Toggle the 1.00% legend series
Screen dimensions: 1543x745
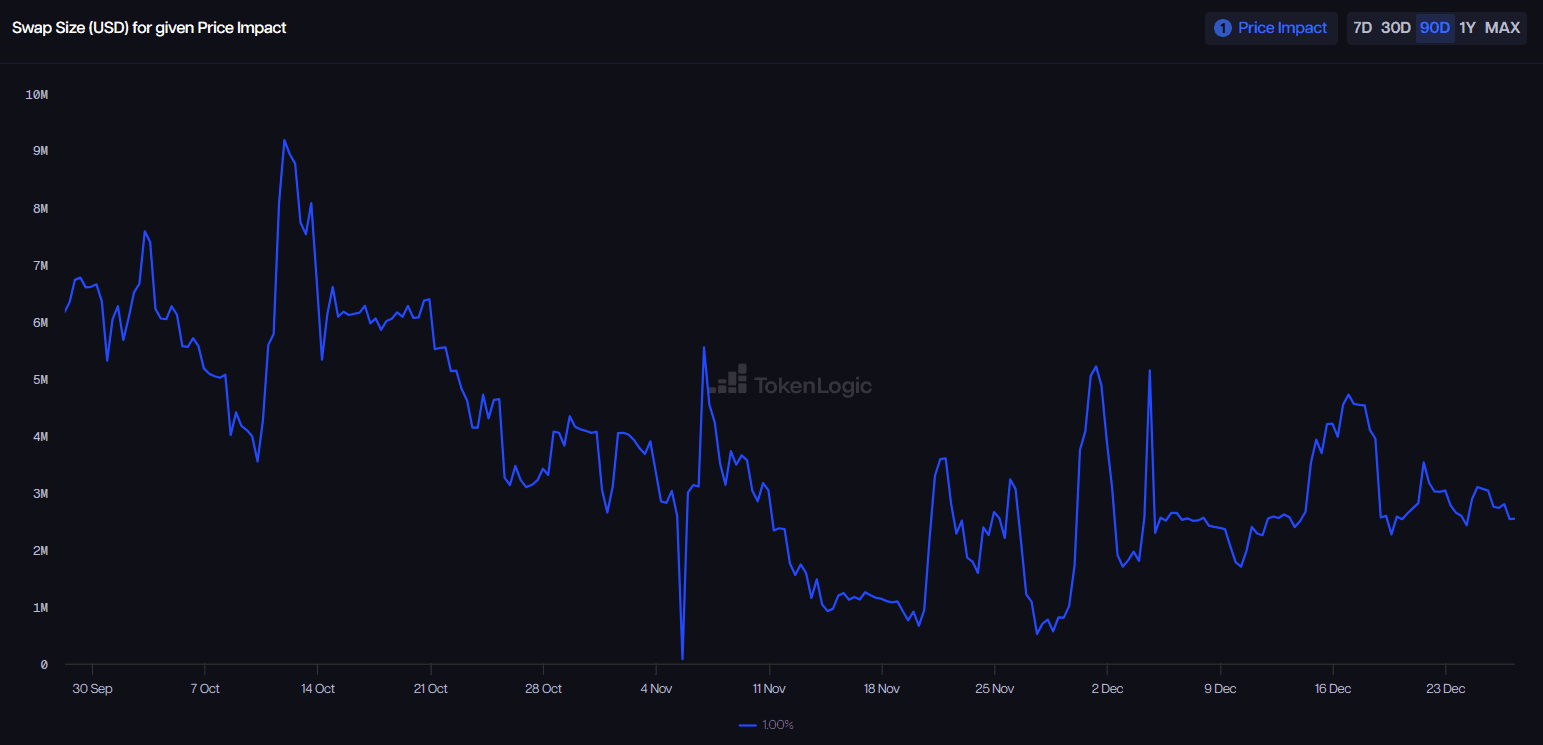click(x=767, y=725)
